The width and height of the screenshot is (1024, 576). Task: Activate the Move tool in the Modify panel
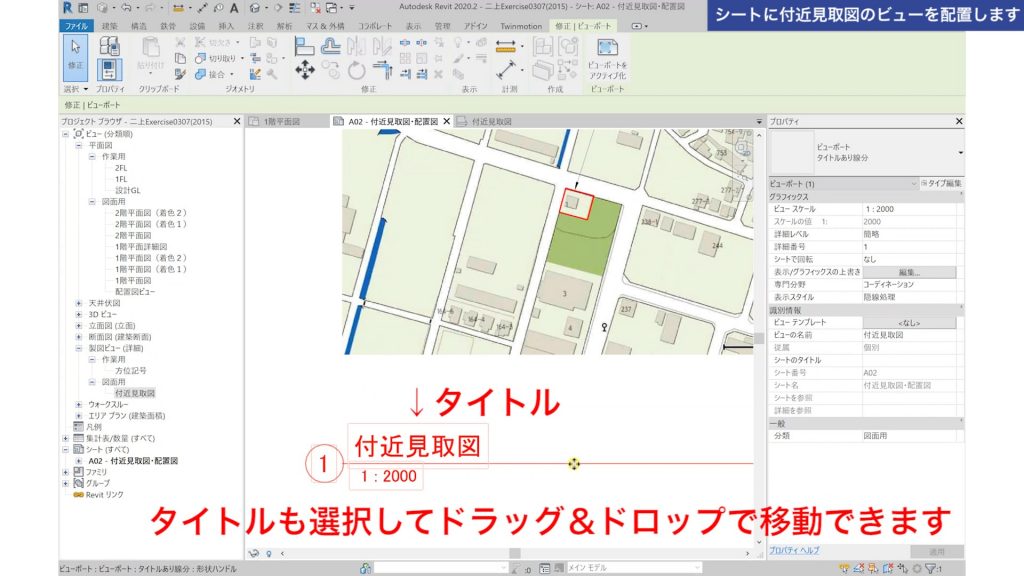click(x=304, y=72)
